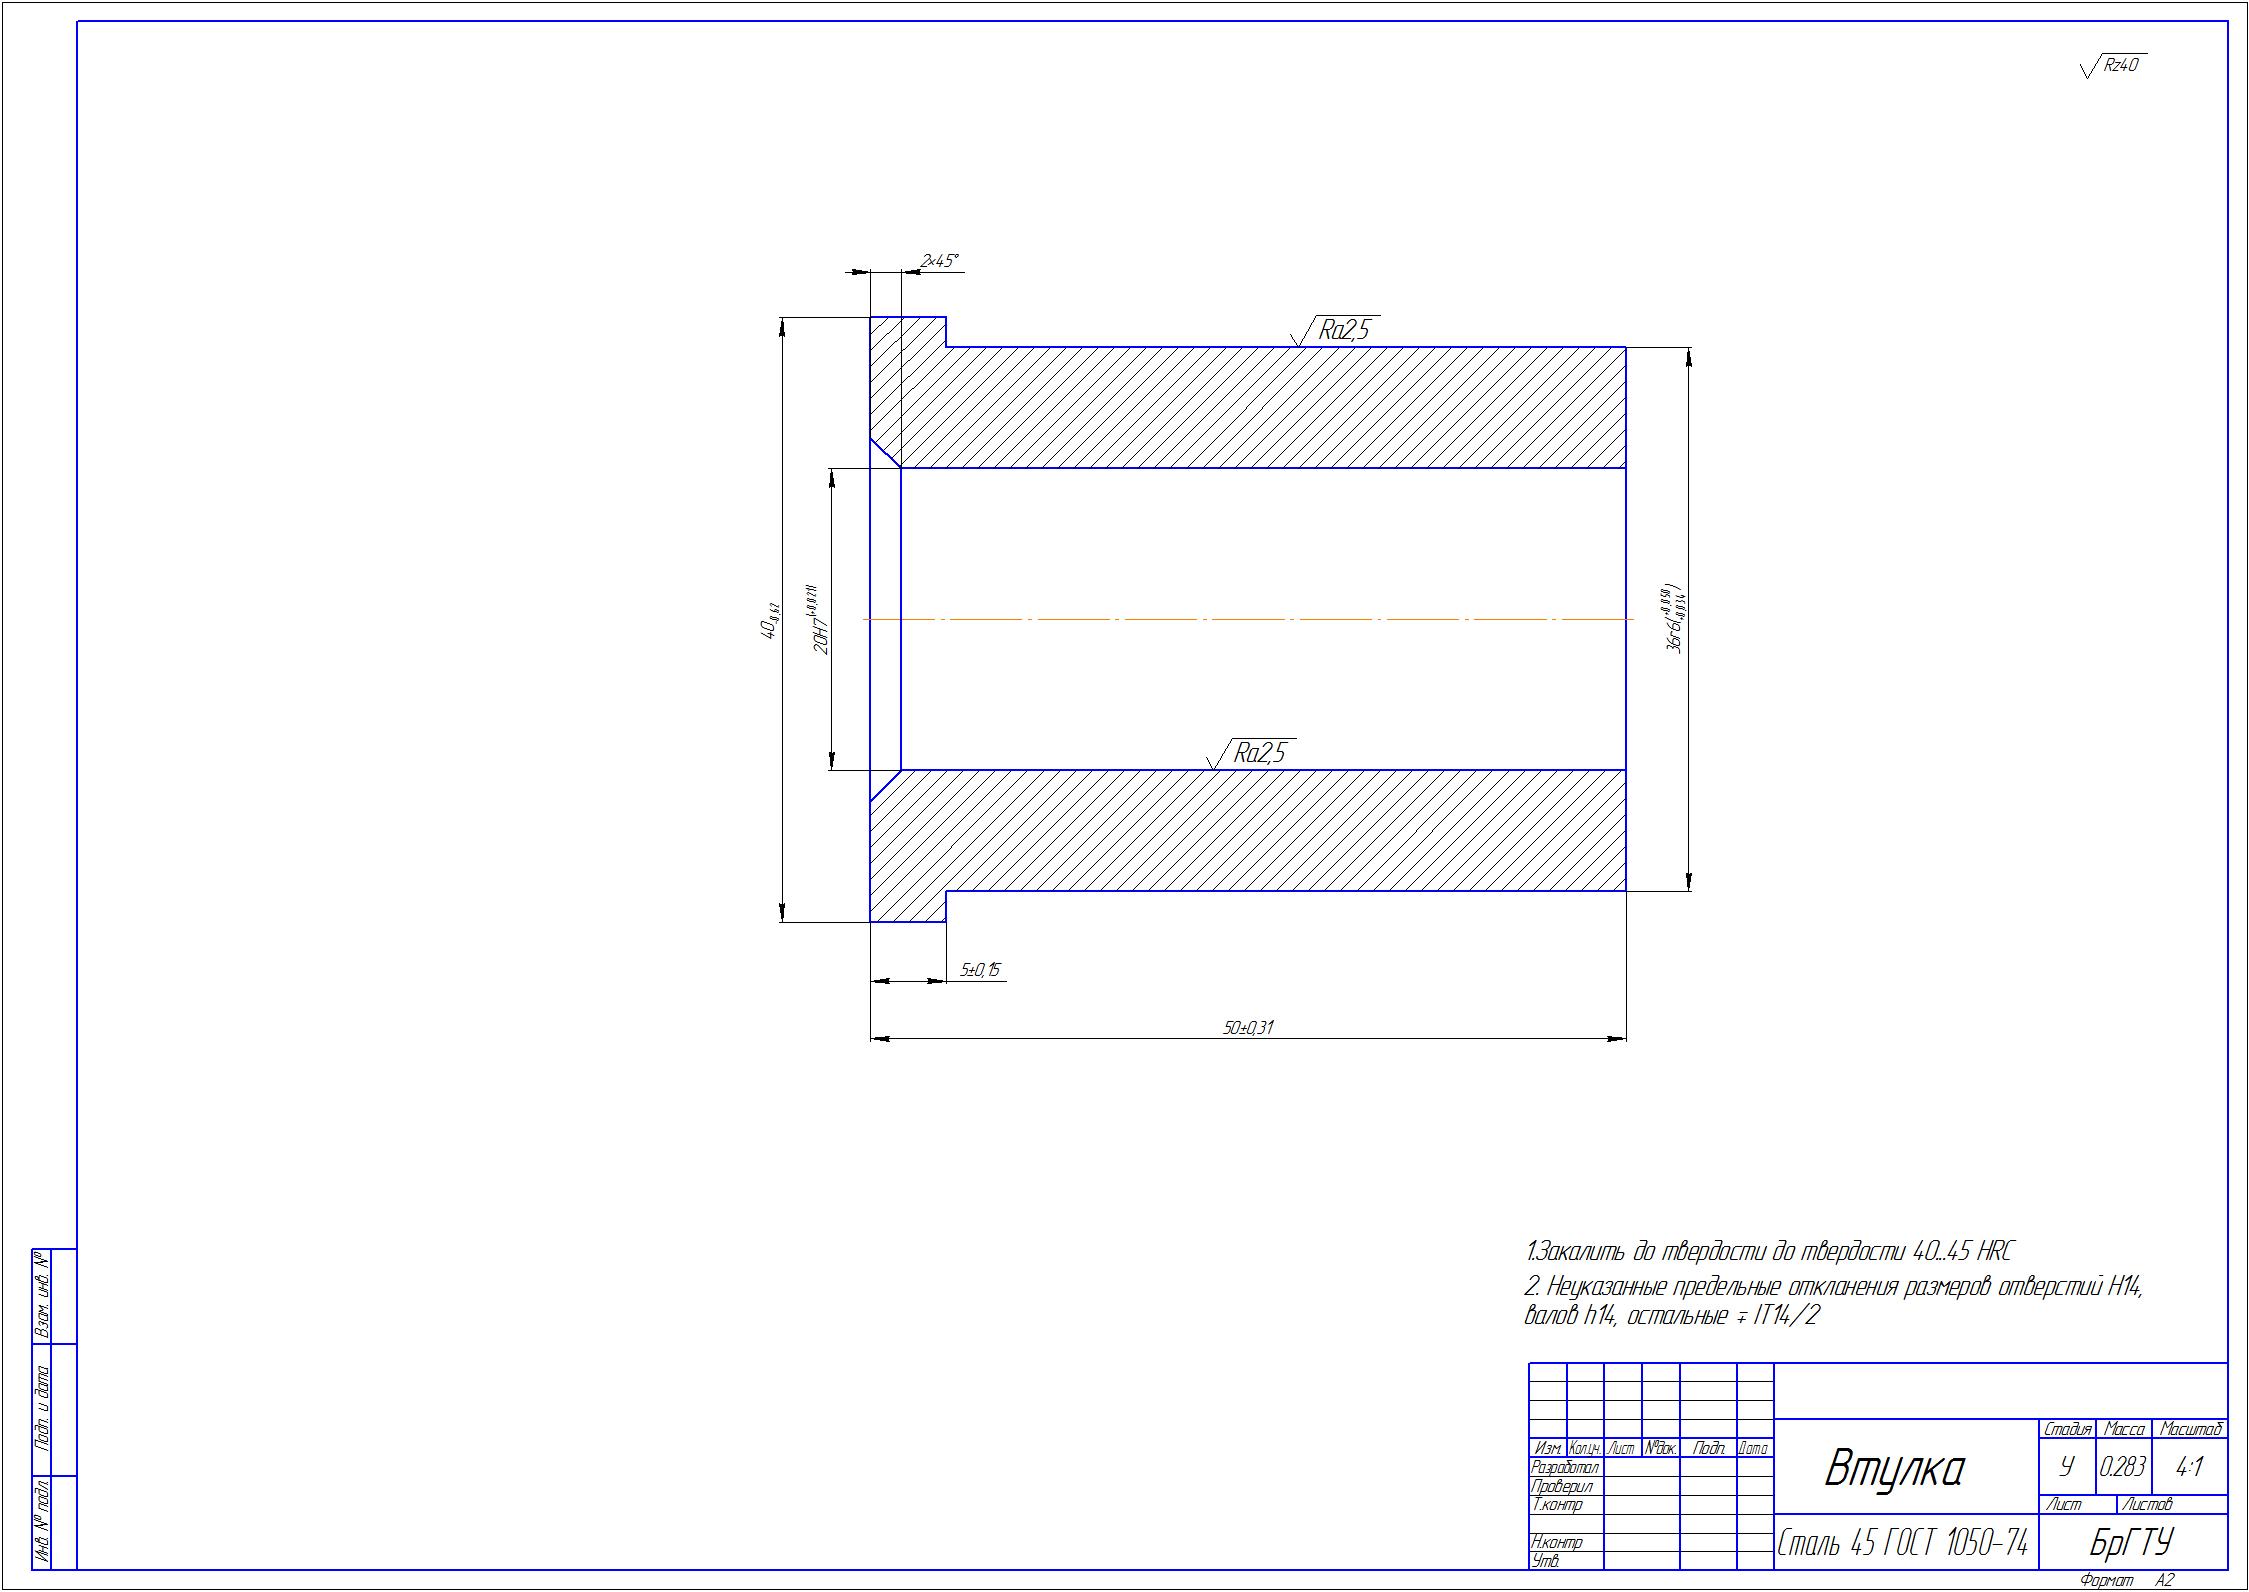Click the №док. column header
The image size is (2249, 1592).
(x=1661, y=1448)
